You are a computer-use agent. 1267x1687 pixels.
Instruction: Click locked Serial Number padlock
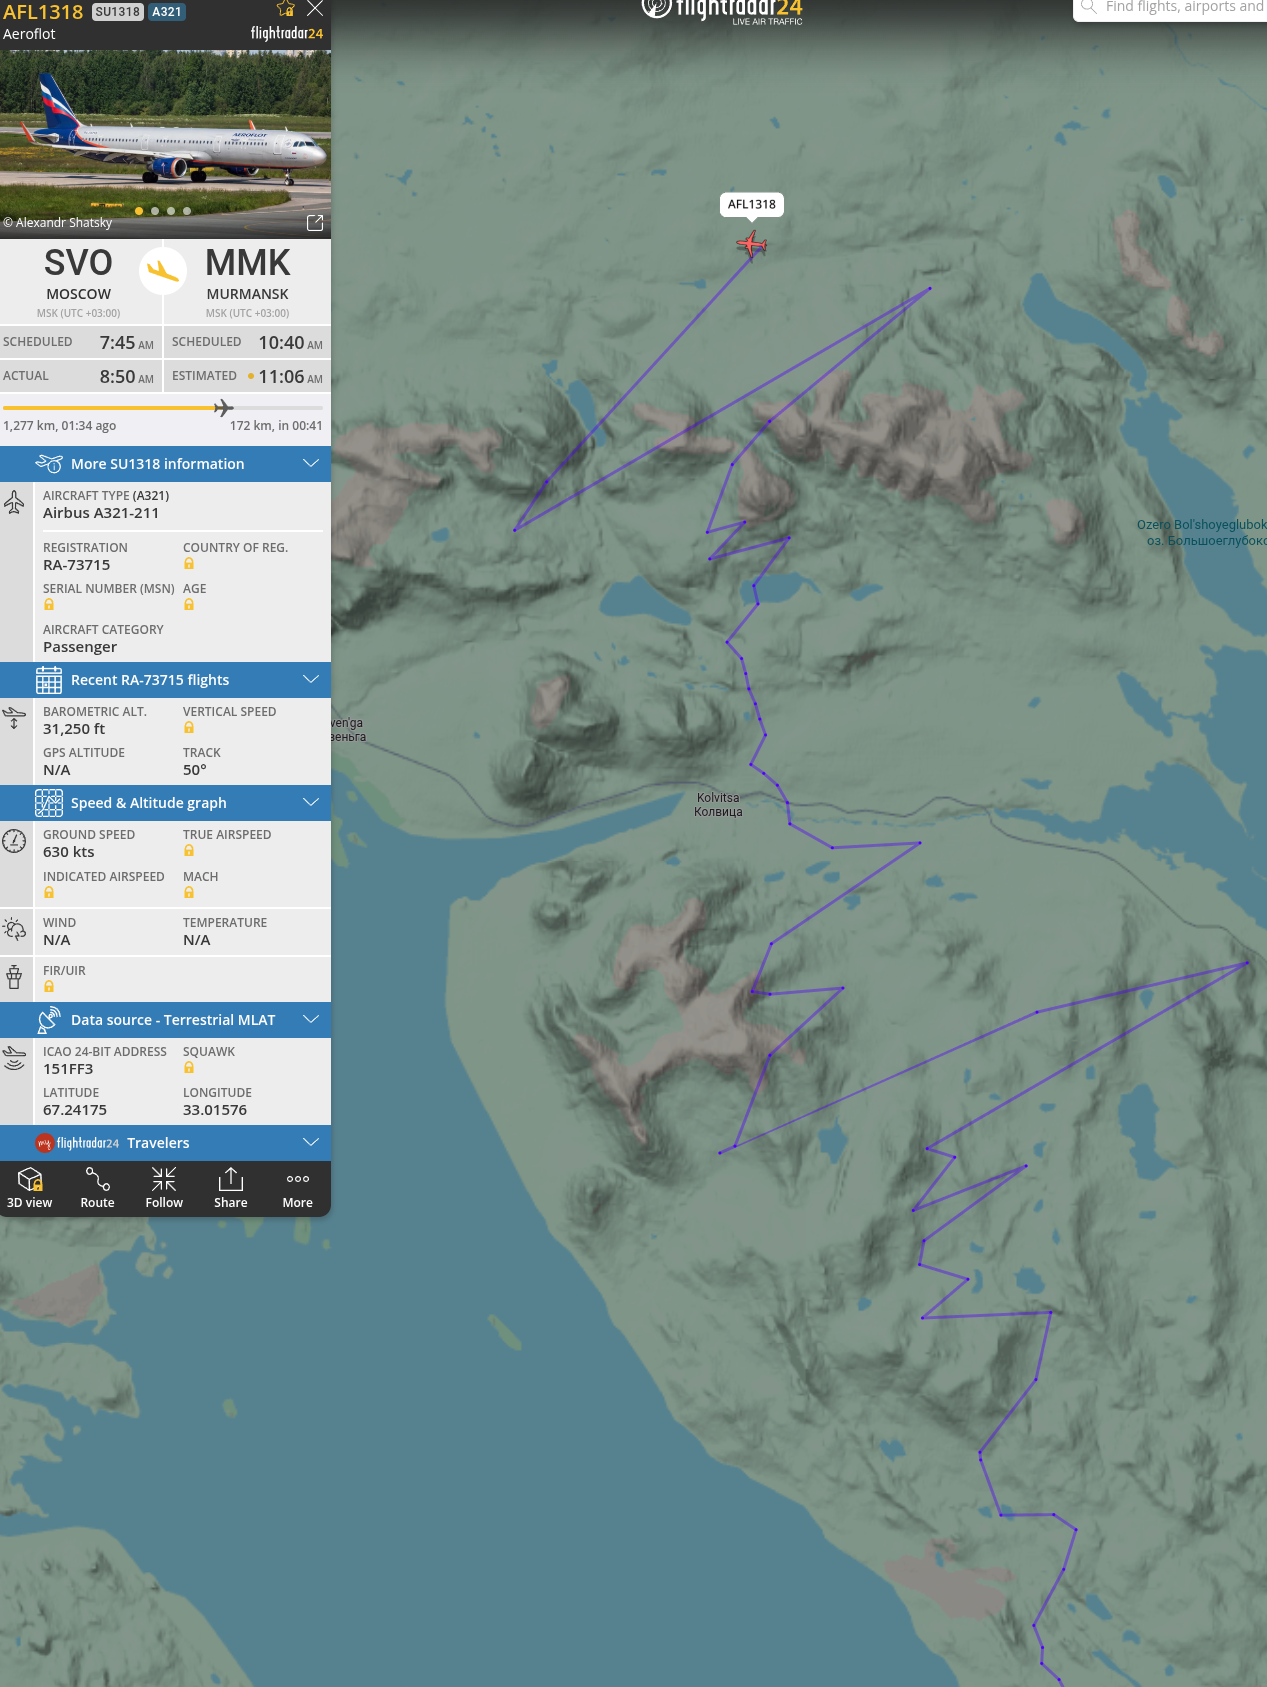coord(49,605)
